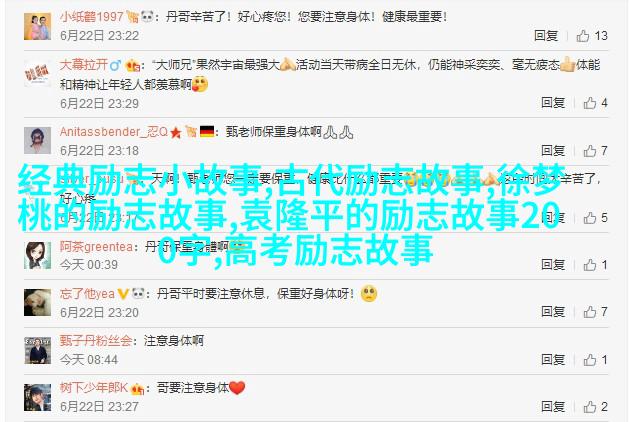Like 阿茶greentea's comment

click(x=589, y=264)
